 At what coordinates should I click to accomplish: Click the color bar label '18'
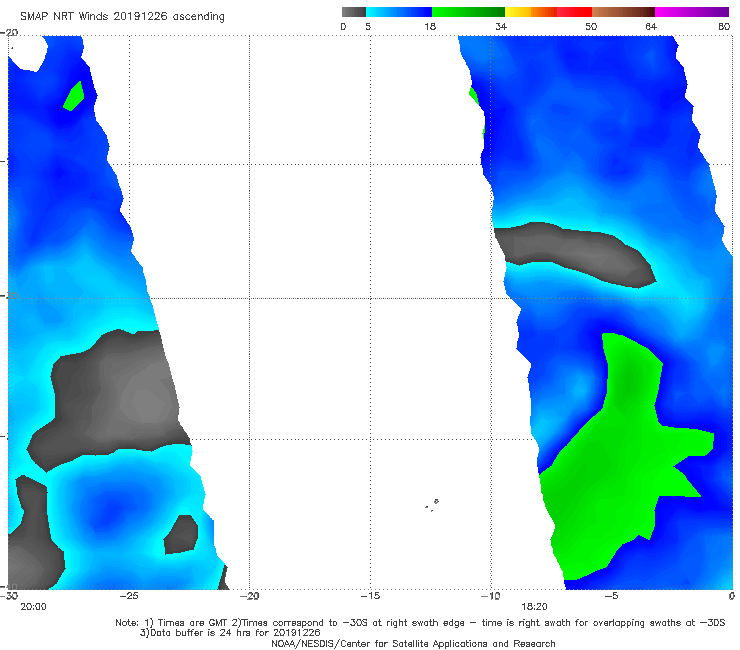[430, 26]
